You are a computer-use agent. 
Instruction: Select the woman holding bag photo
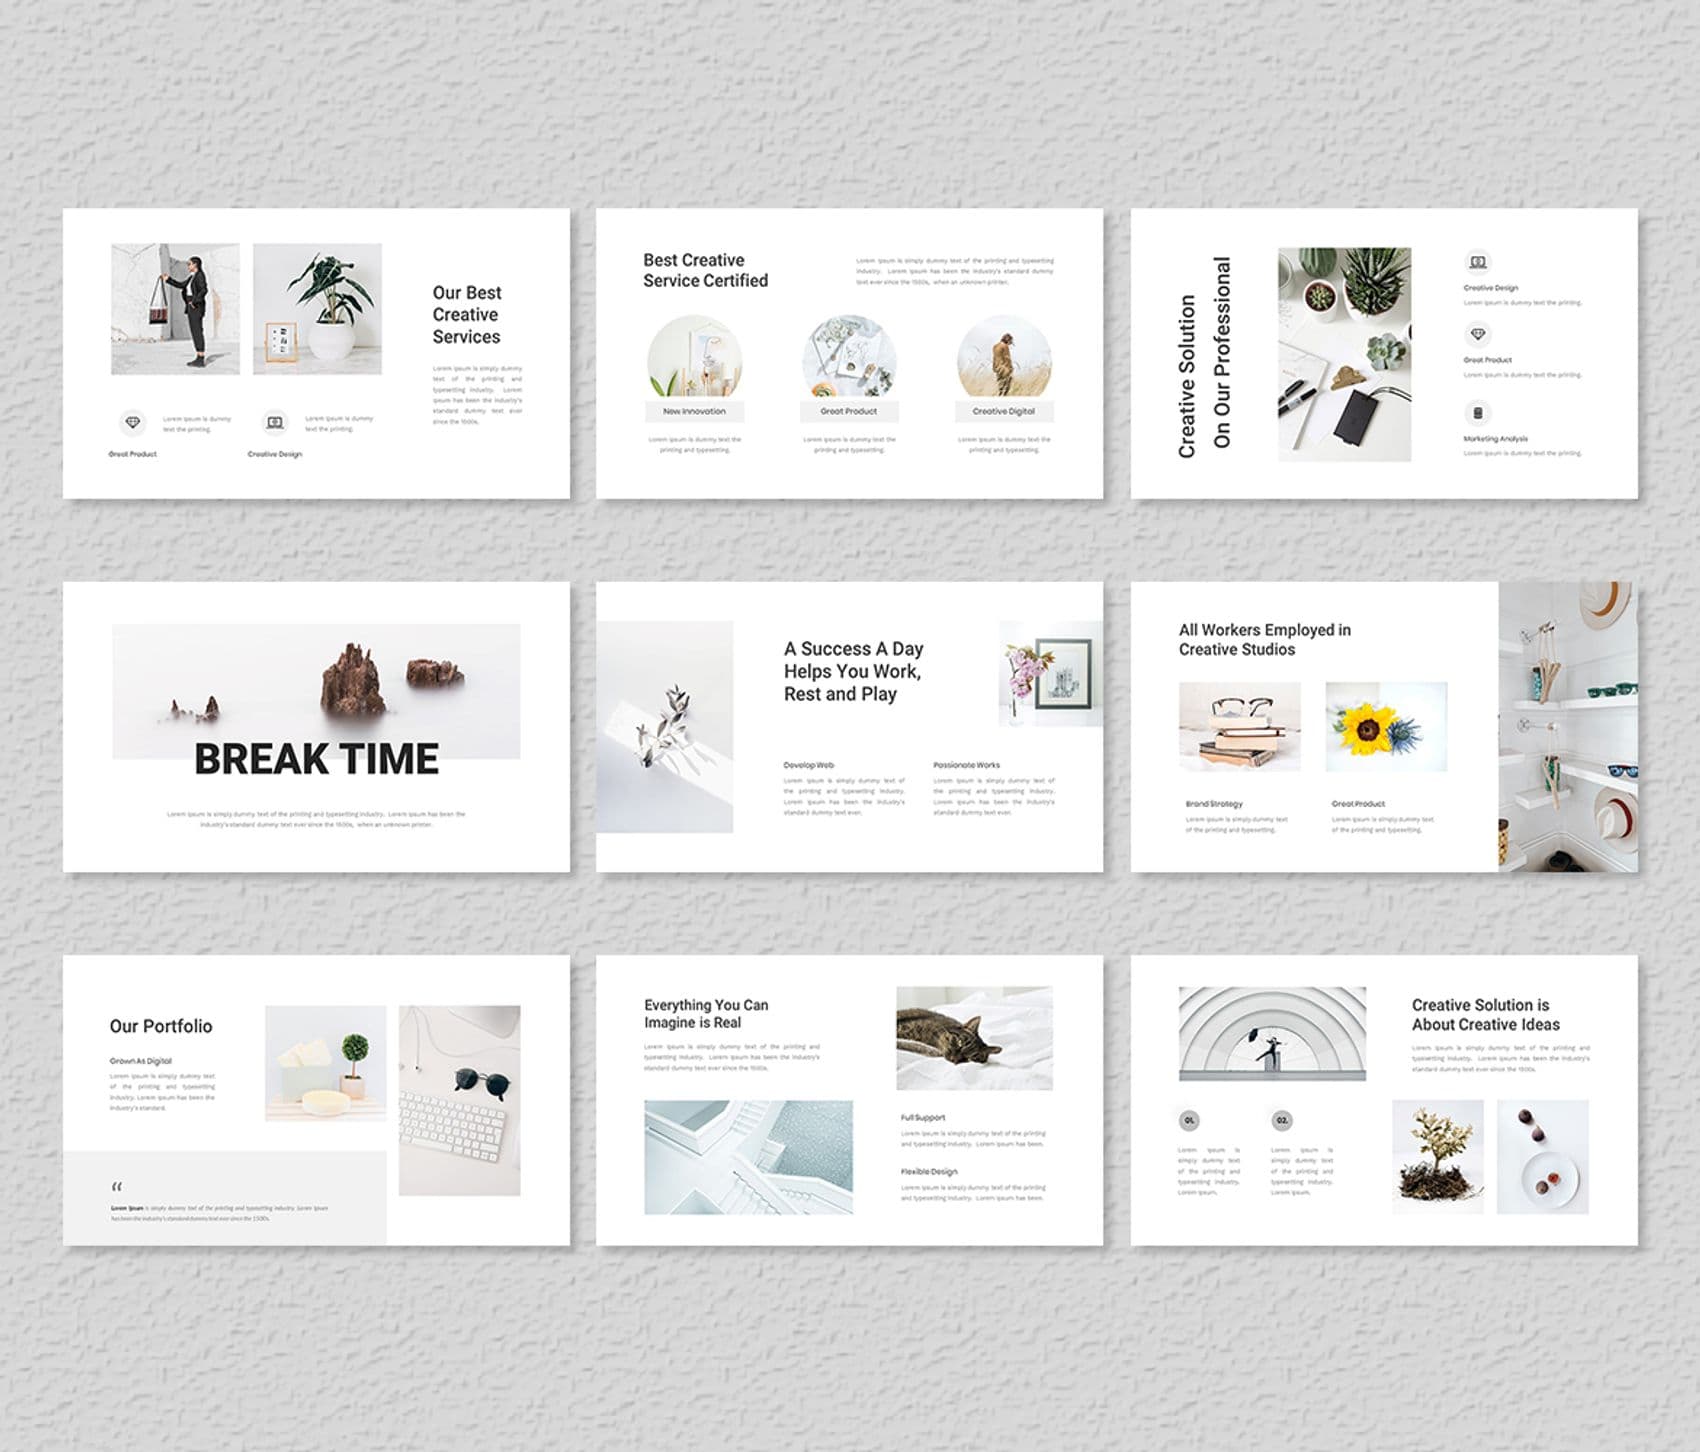coord(175,309)
